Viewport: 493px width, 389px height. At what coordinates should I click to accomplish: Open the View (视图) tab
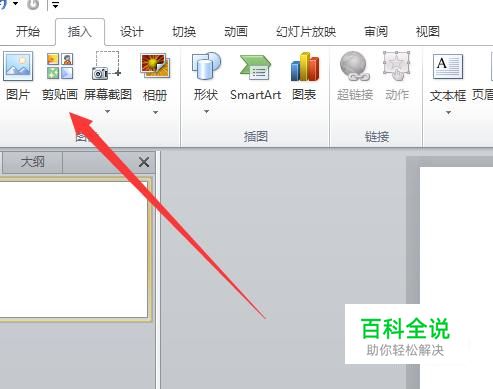coord(428,32)
